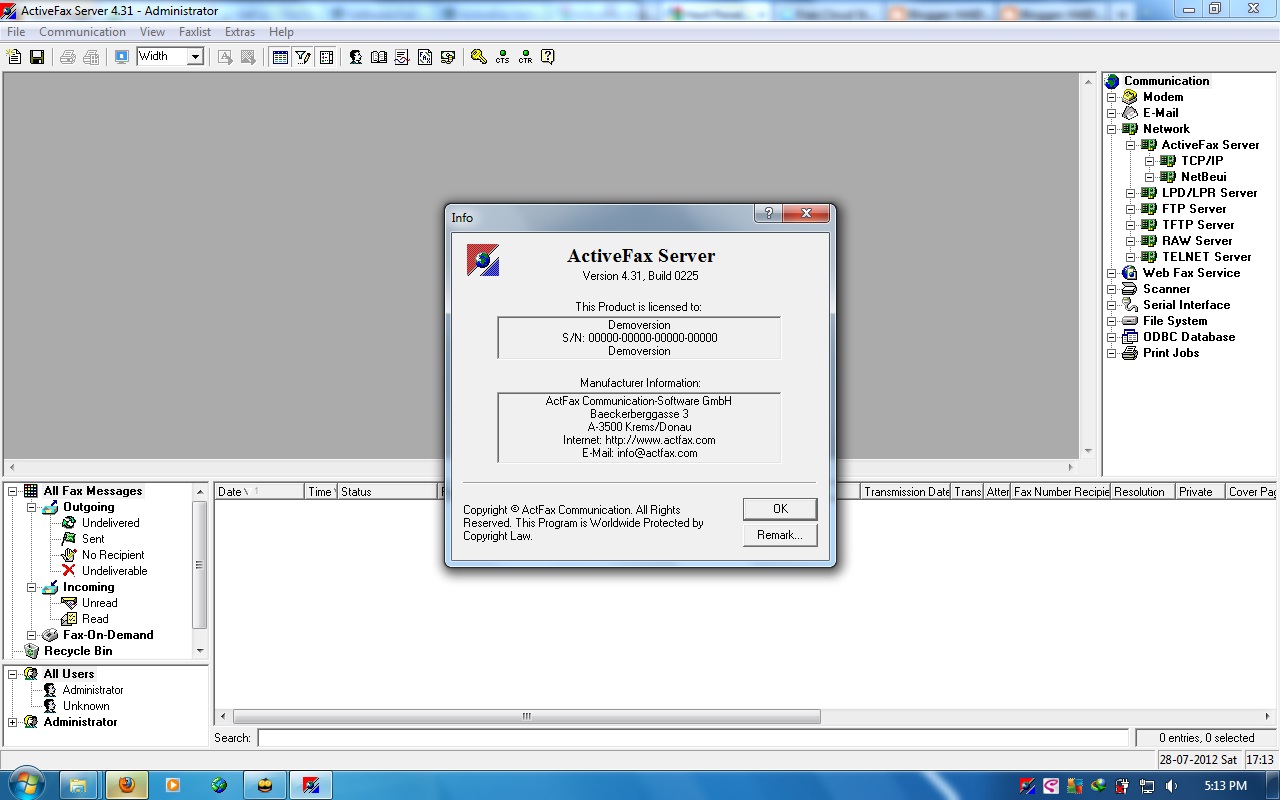Screen dimensions: 1280x800
Task: Collapse the All Fax Messages tree node
Action: [x=13, y=491]
